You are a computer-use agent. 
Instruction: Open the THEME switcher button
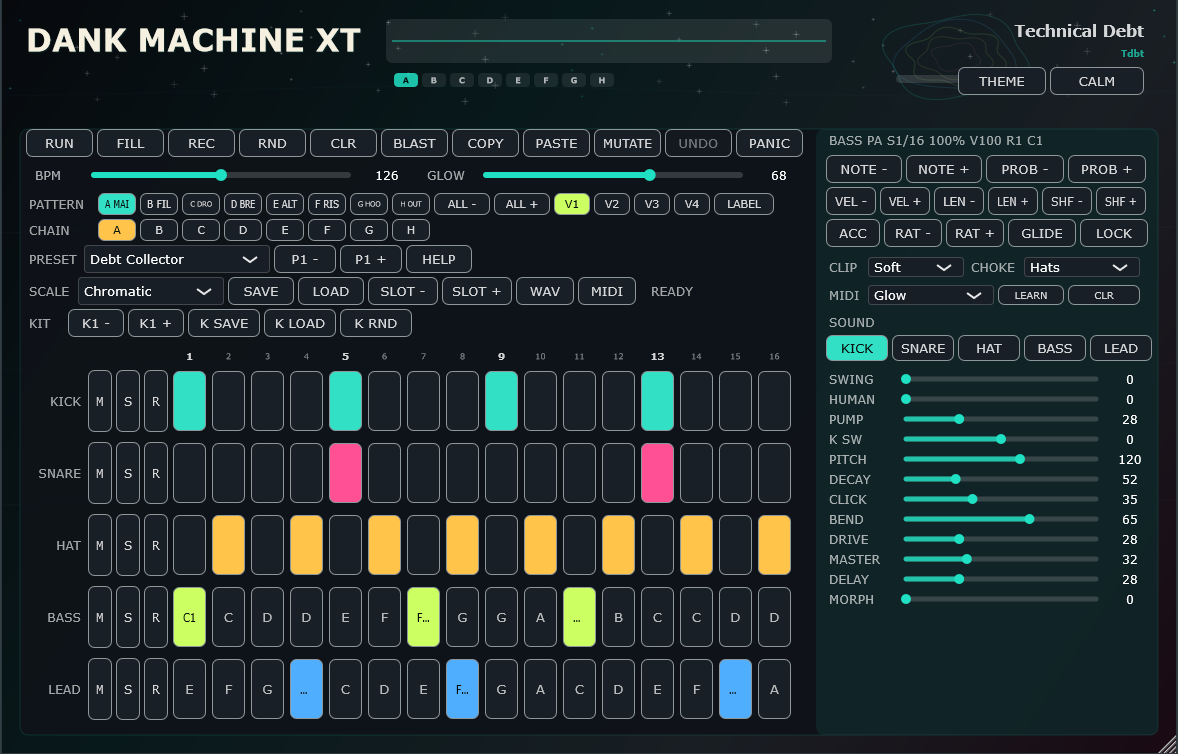tap(1001, 81)
